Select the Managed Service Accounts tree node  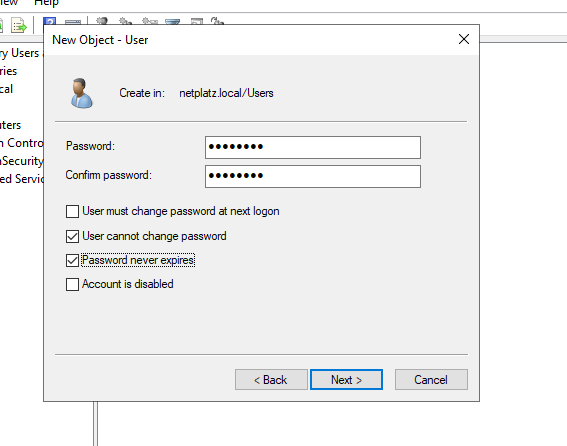[22, 179]
